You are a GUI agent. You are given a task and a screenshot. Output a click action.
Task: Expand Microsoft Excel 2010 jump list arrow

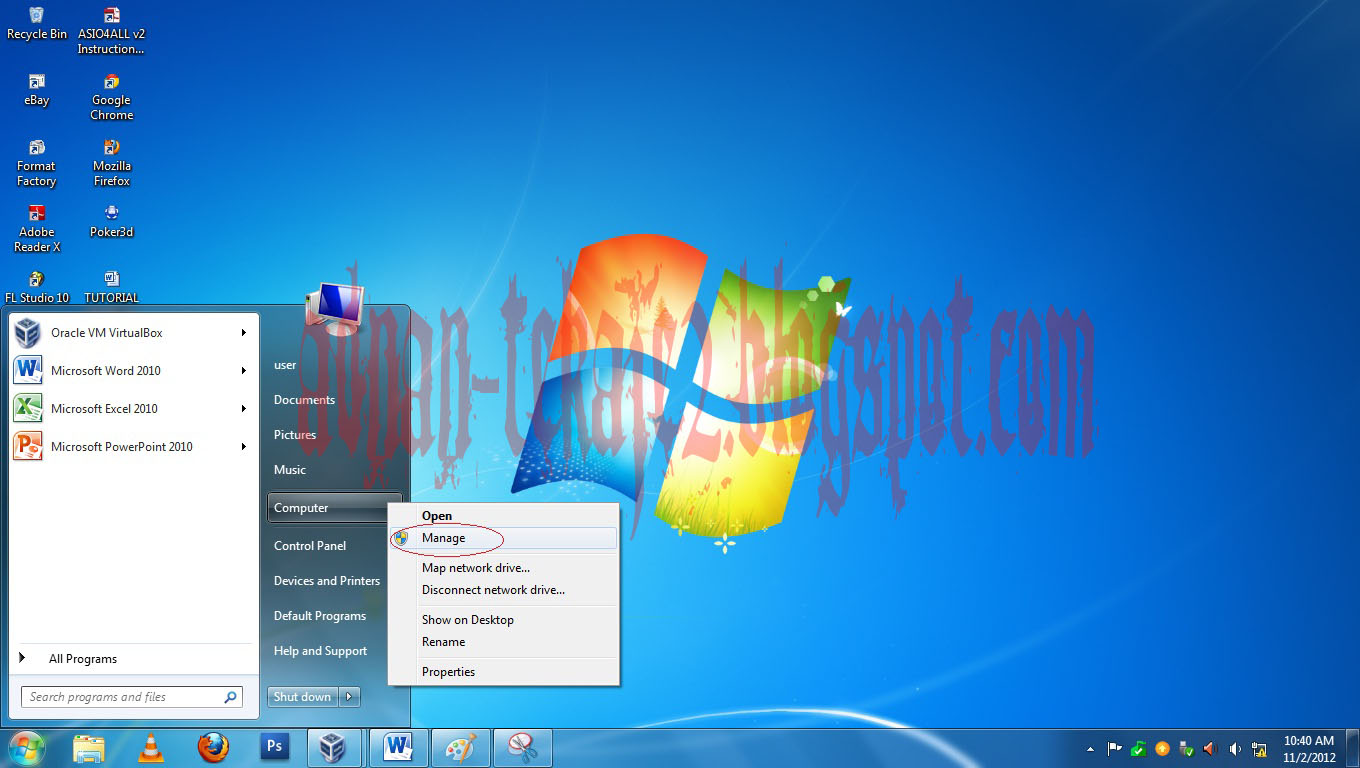pyautogui.click(x=243, y=409)
